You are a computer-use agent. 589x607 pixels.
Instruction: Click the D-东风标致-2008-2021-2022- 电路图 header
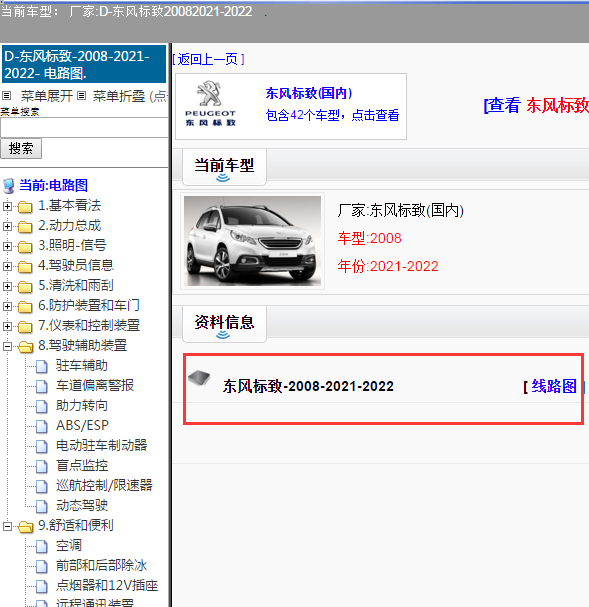pos(84,64)
